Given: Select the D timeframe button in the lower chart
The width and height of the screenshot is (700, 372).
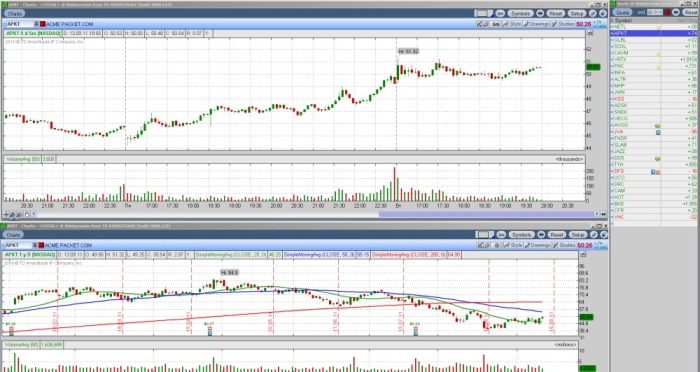Looking at the screenshot, I should [x=496, y=245].
